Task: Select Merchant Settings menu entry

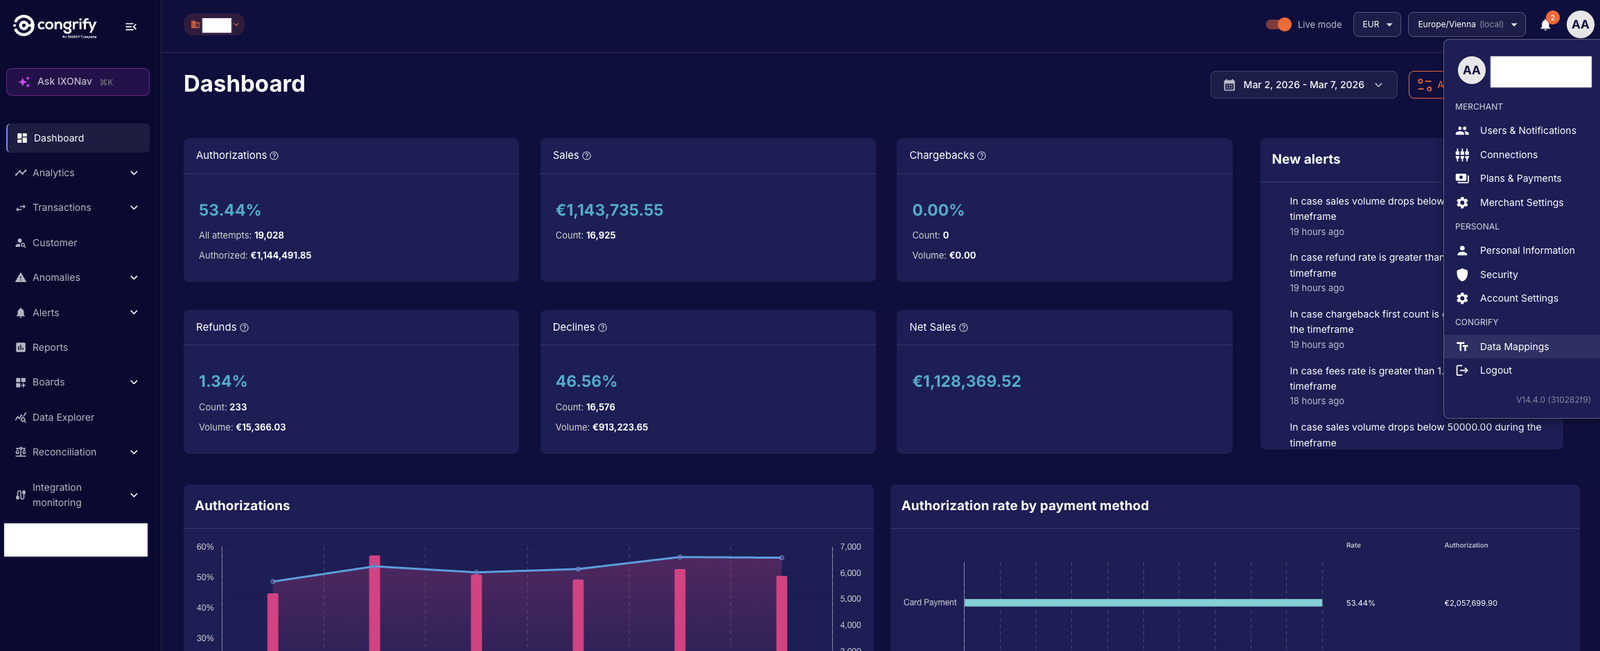Action: tap(1522, 203)
